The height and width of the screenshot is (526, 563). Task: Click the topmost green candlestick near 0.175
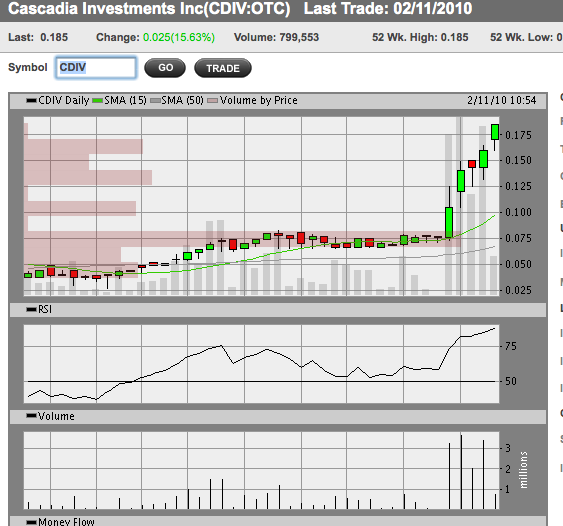coord(495,132)
